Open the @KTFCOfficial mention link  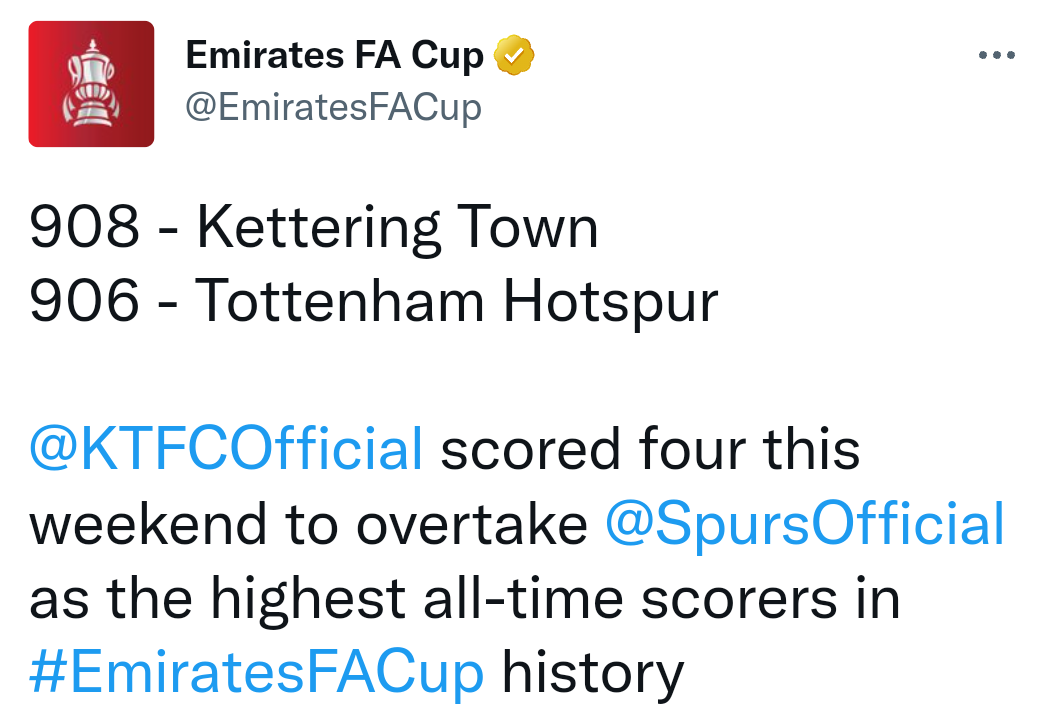226,449
